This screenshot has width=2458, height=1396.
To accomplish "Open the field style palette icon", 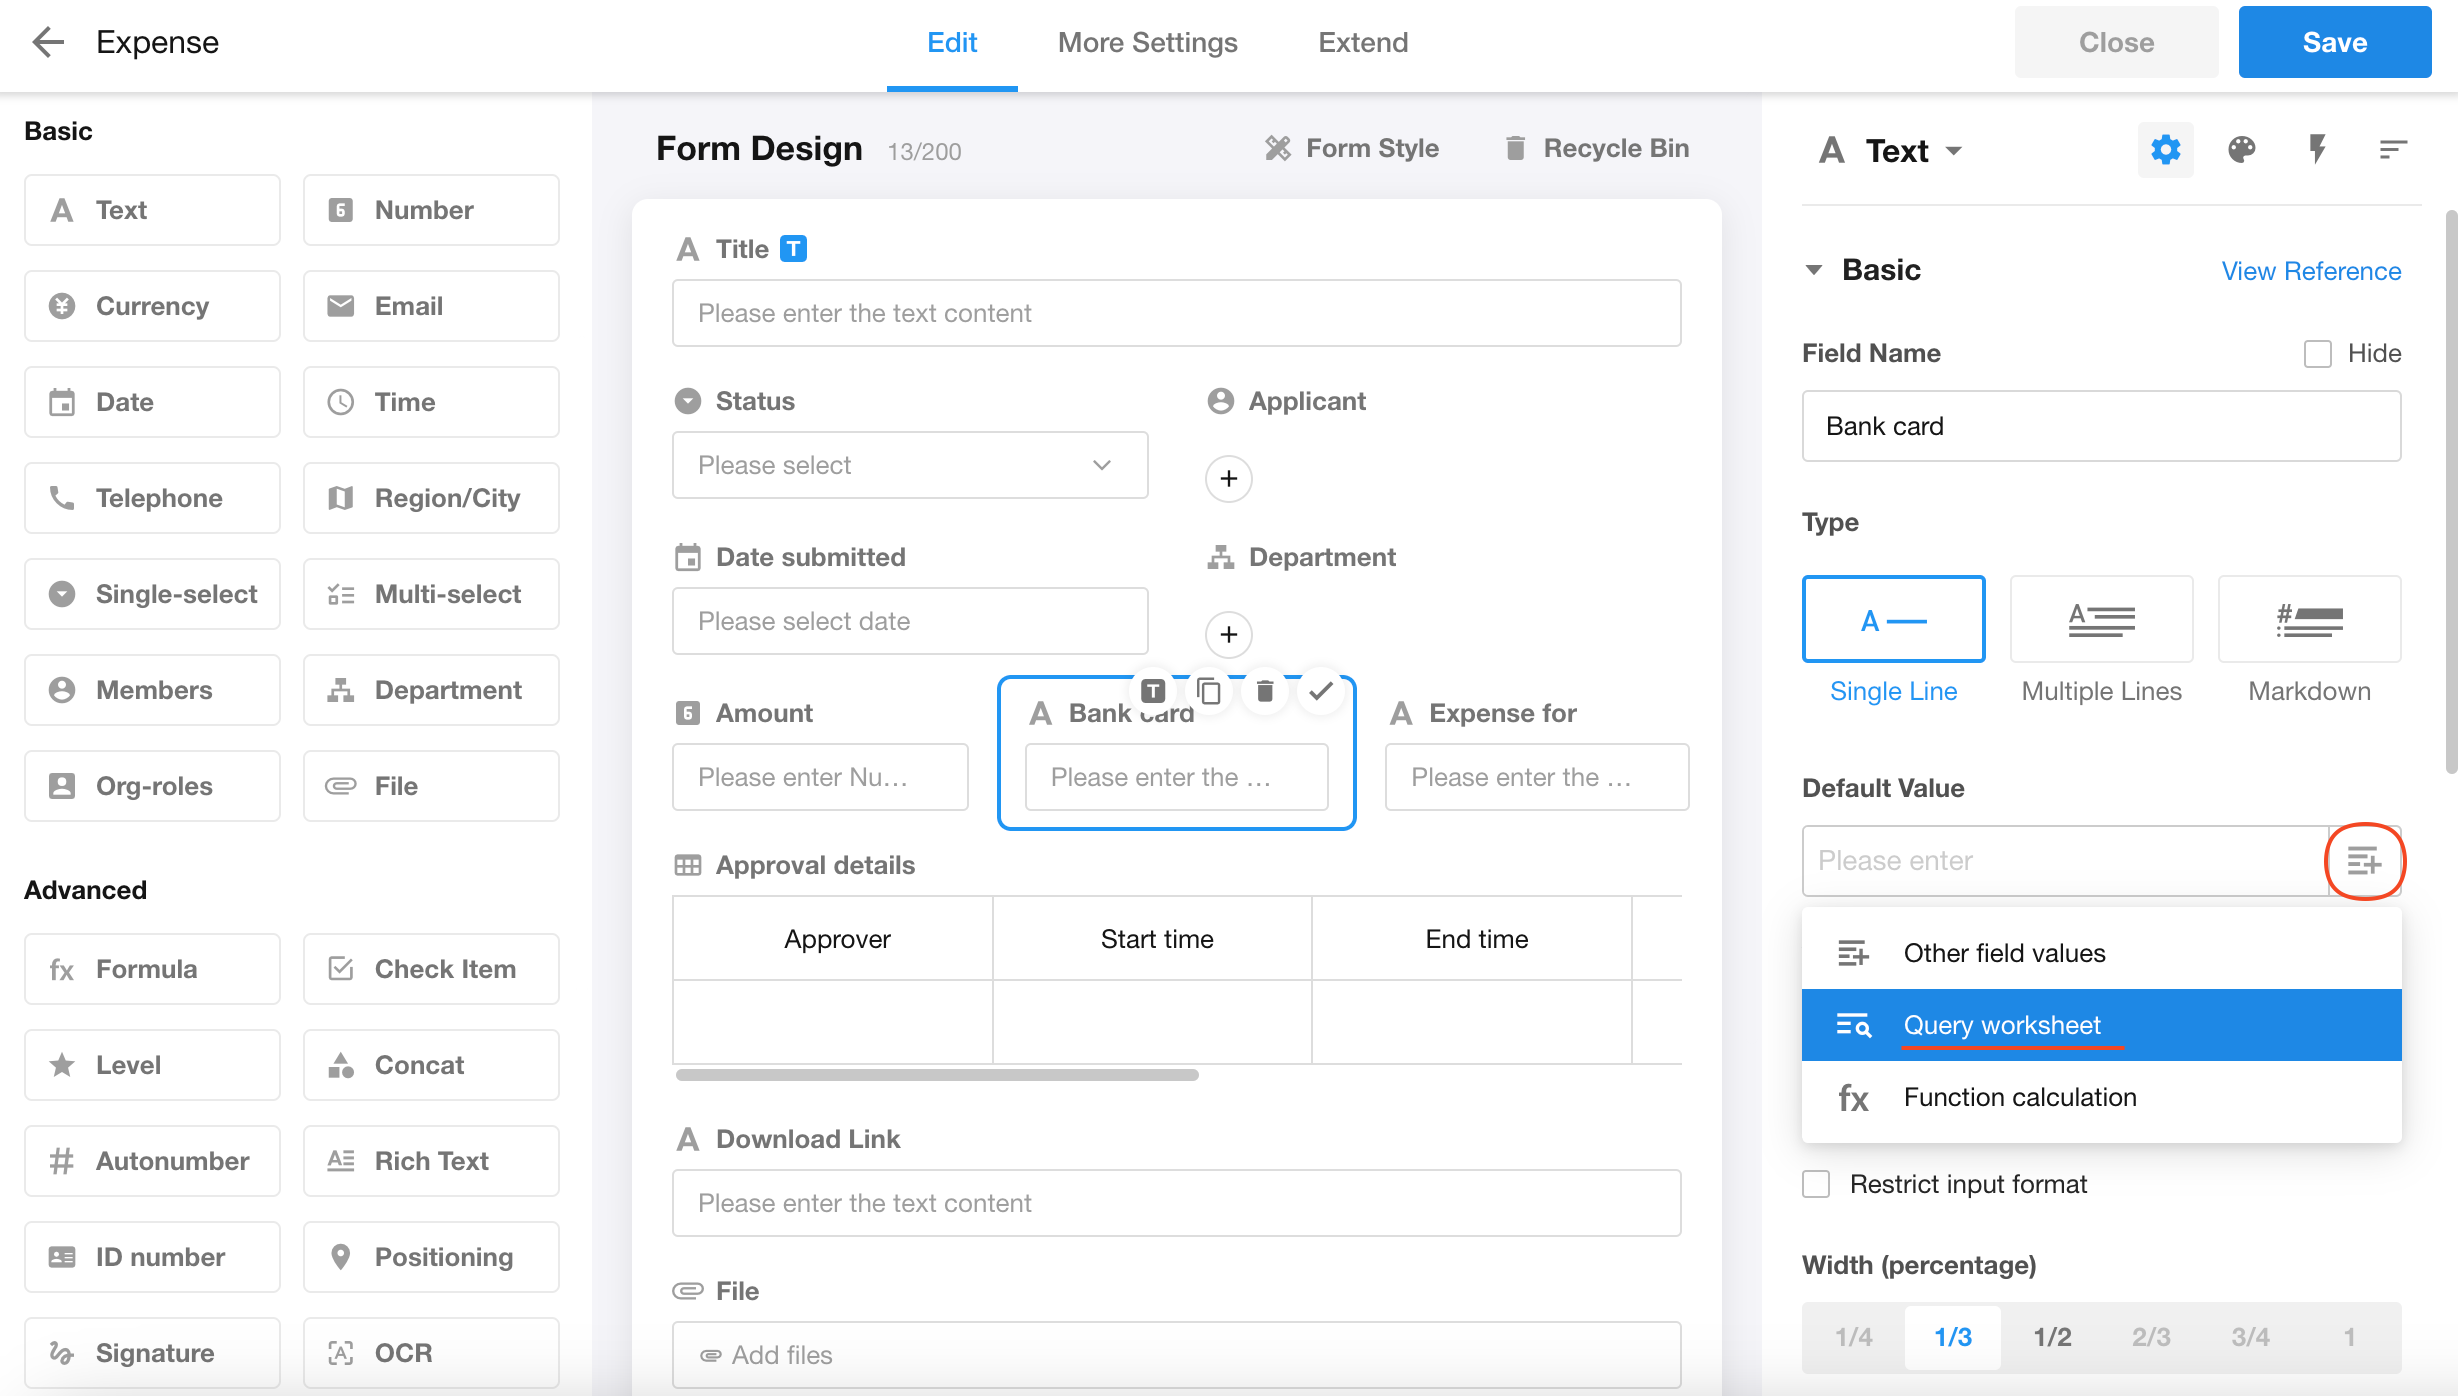I will coord(2241,150).
